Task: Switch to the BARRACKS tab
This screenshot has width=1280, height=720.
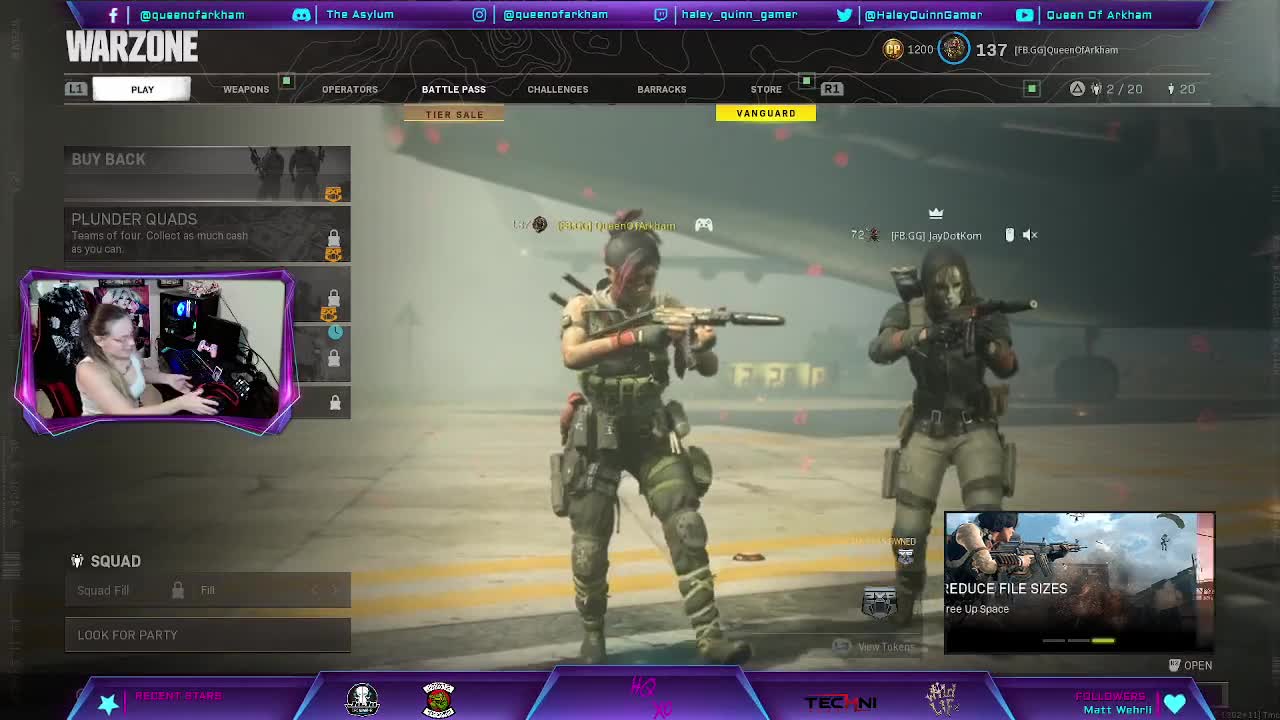Action: coord(662,89)
